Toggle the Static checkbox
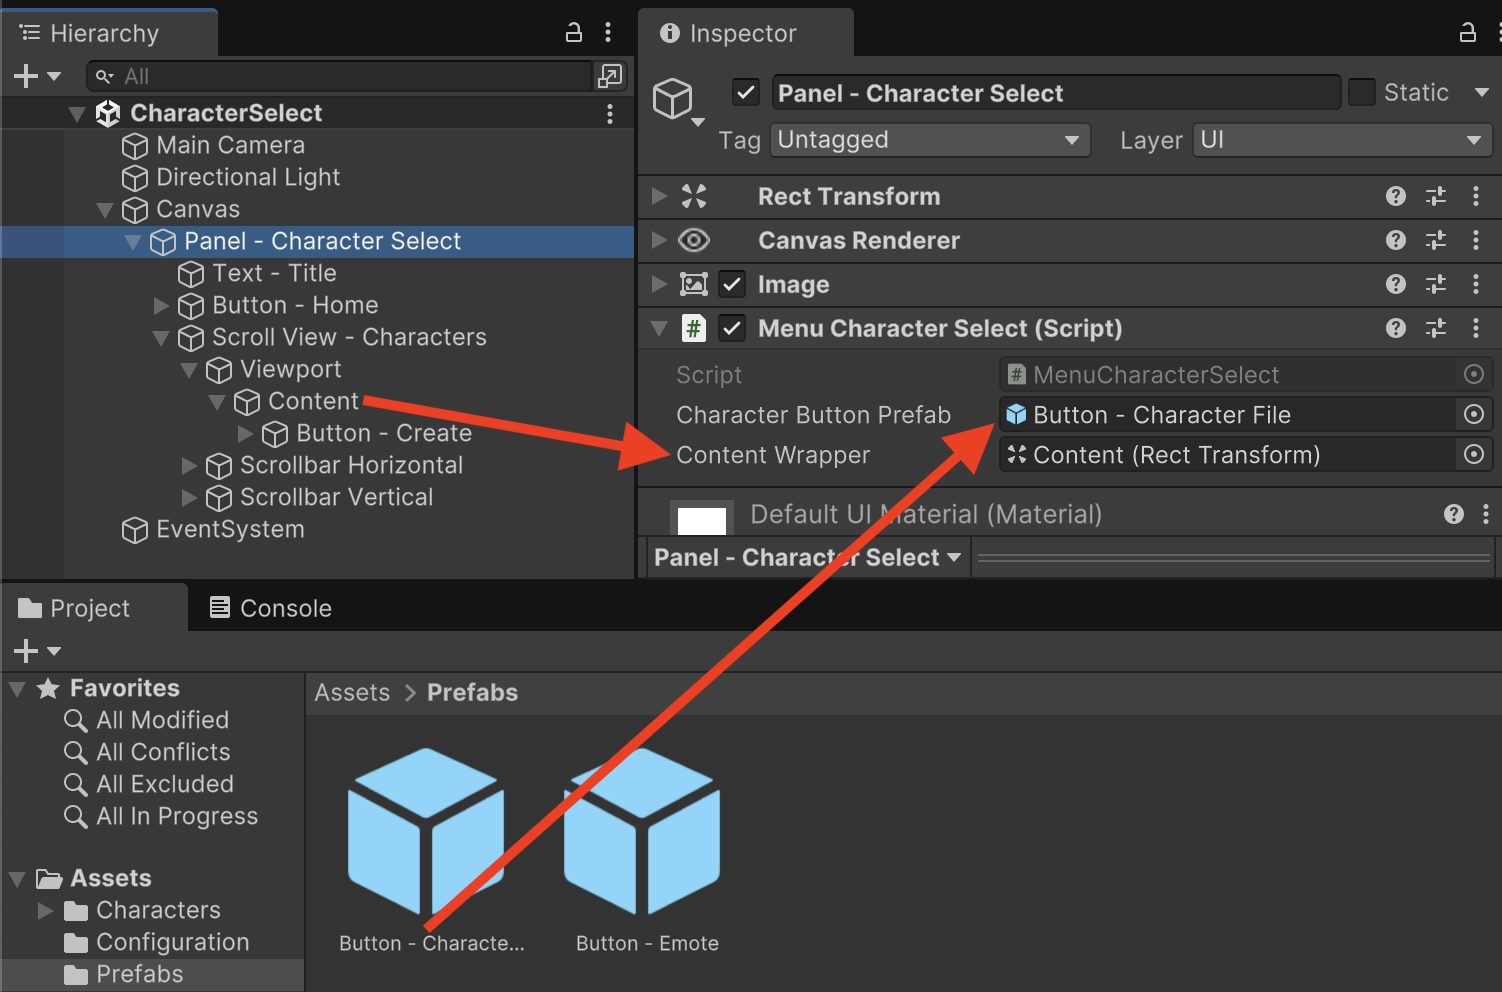Image resolution: width=1502 pixels, height=992 pixels. point(1362,92)
